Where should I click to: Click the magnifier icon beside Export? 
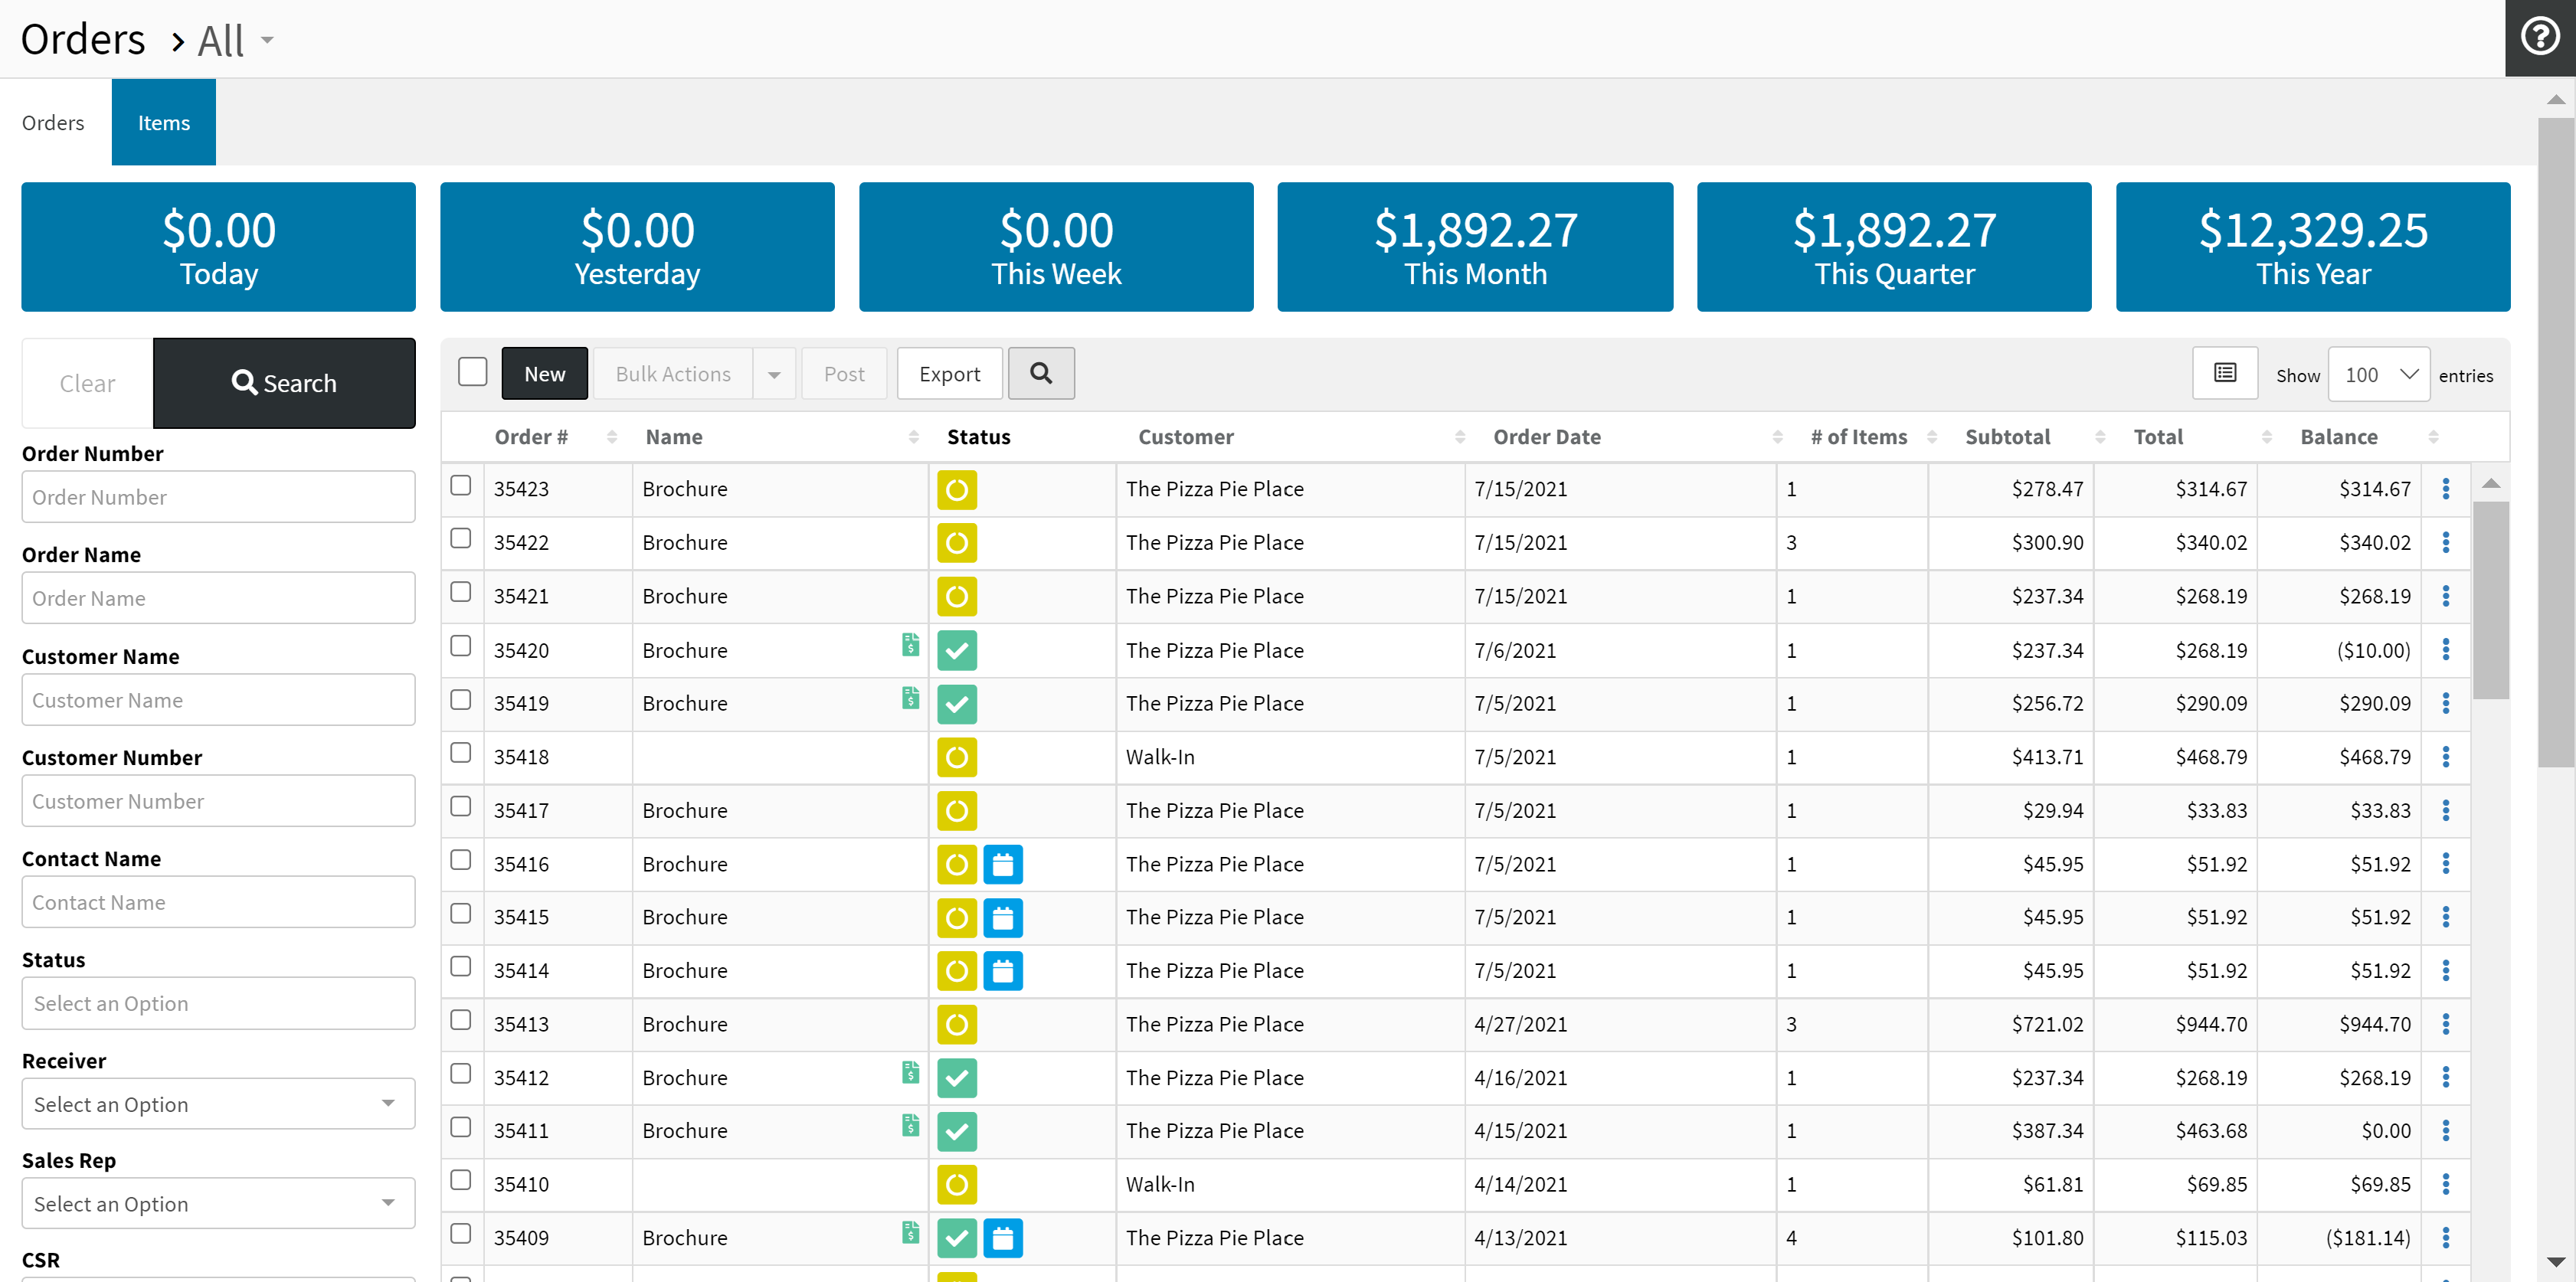(x=1040, y=373)
